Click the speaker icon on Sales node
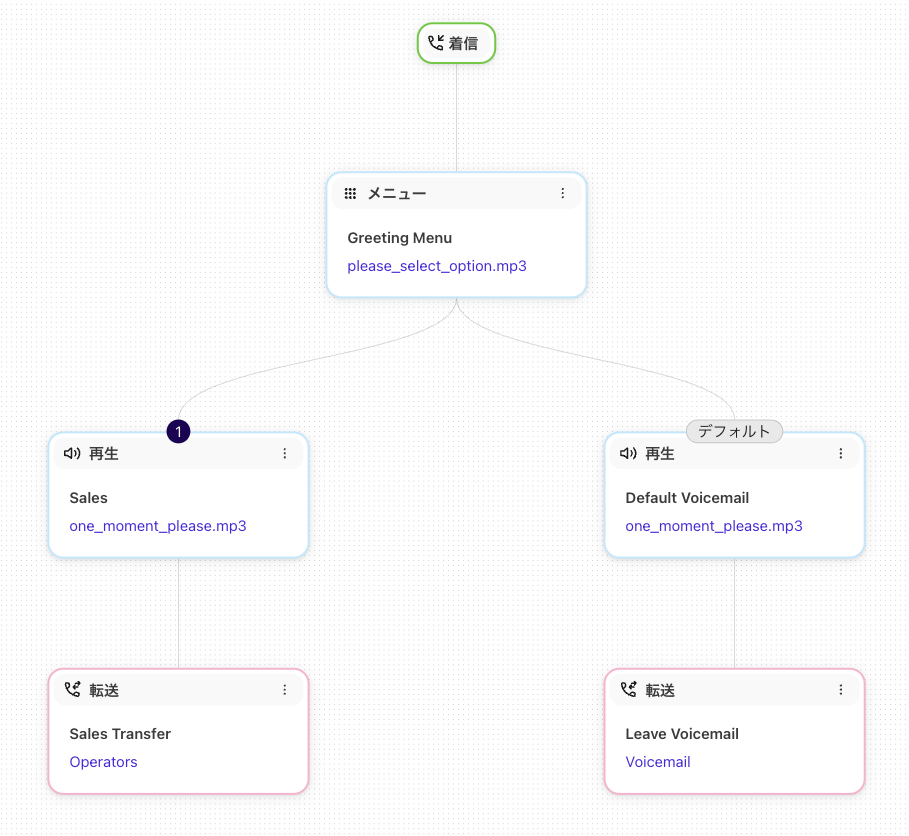 (72, 453)
